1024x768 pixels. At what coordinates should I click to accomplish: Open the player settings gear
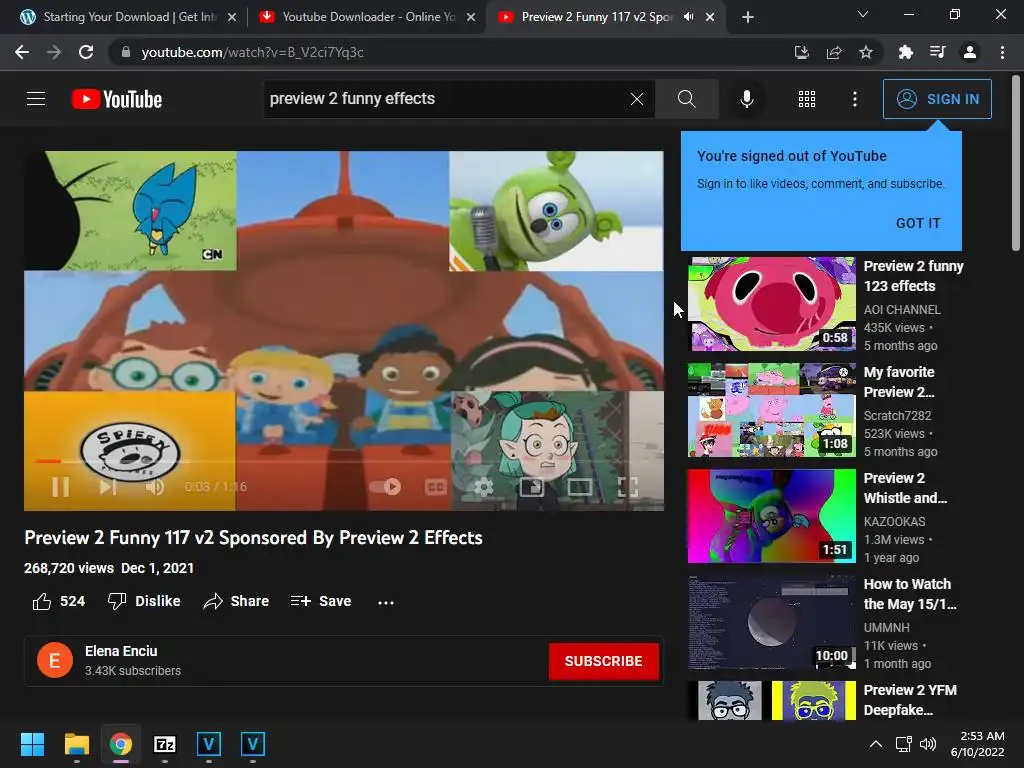pyautogui.click(x=483, y=487)
